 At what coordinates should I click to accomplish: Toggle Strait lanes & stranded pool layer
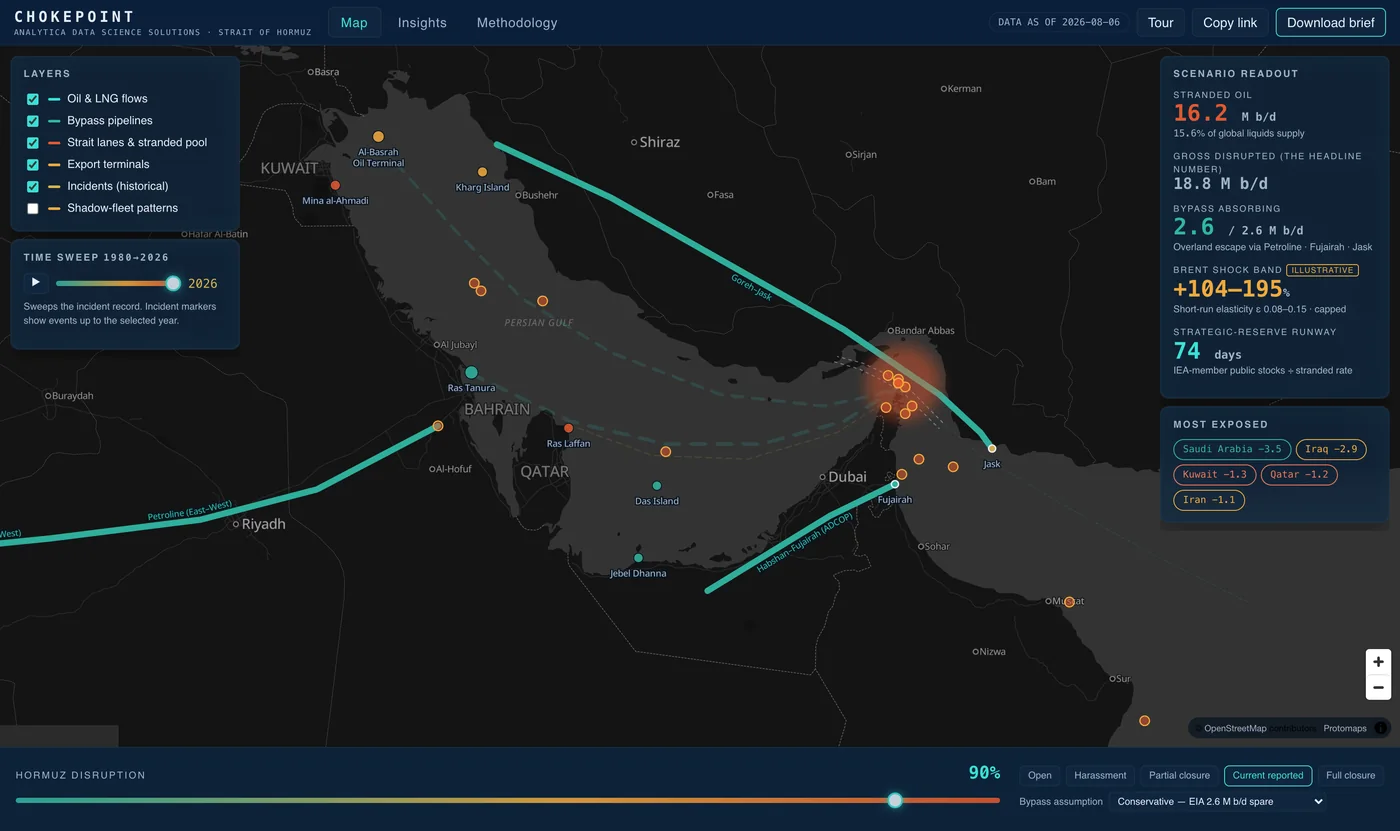pyautogui.click(x=33, y=143)
